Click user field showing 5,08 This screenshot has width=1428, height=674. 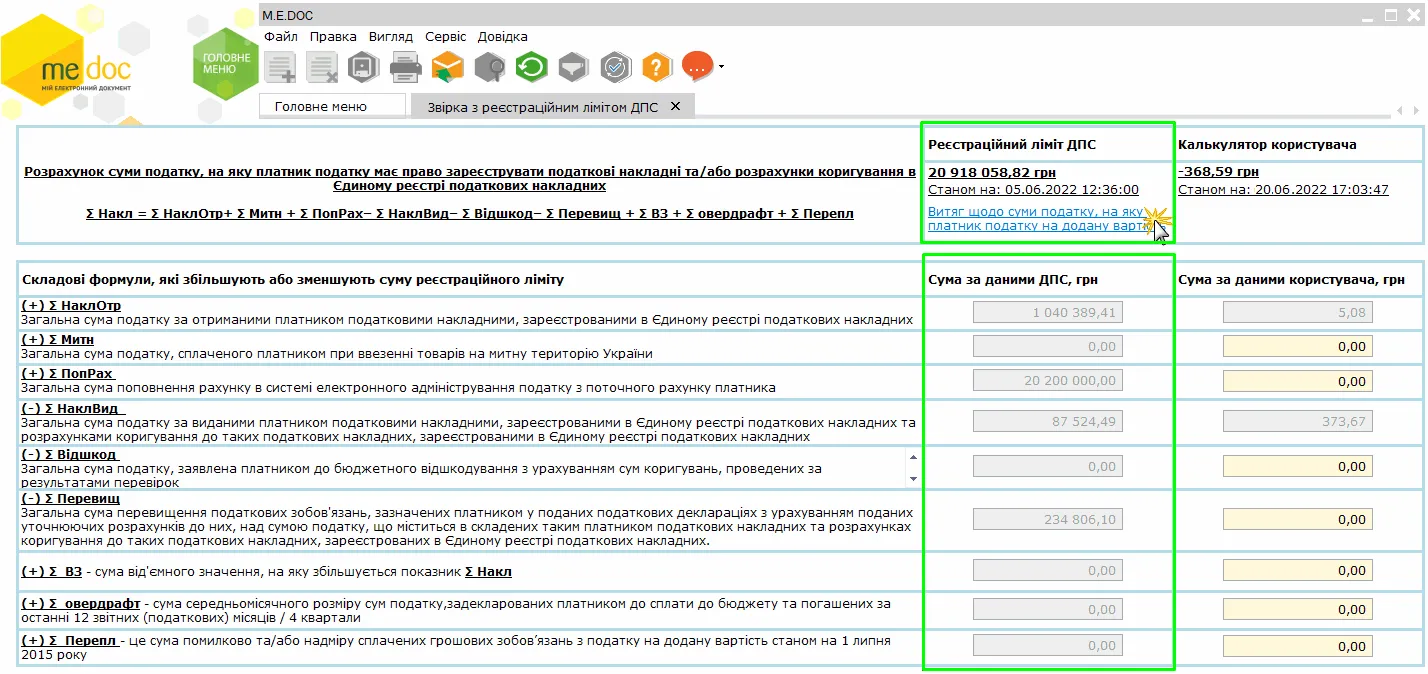(x=1298, y=313)
